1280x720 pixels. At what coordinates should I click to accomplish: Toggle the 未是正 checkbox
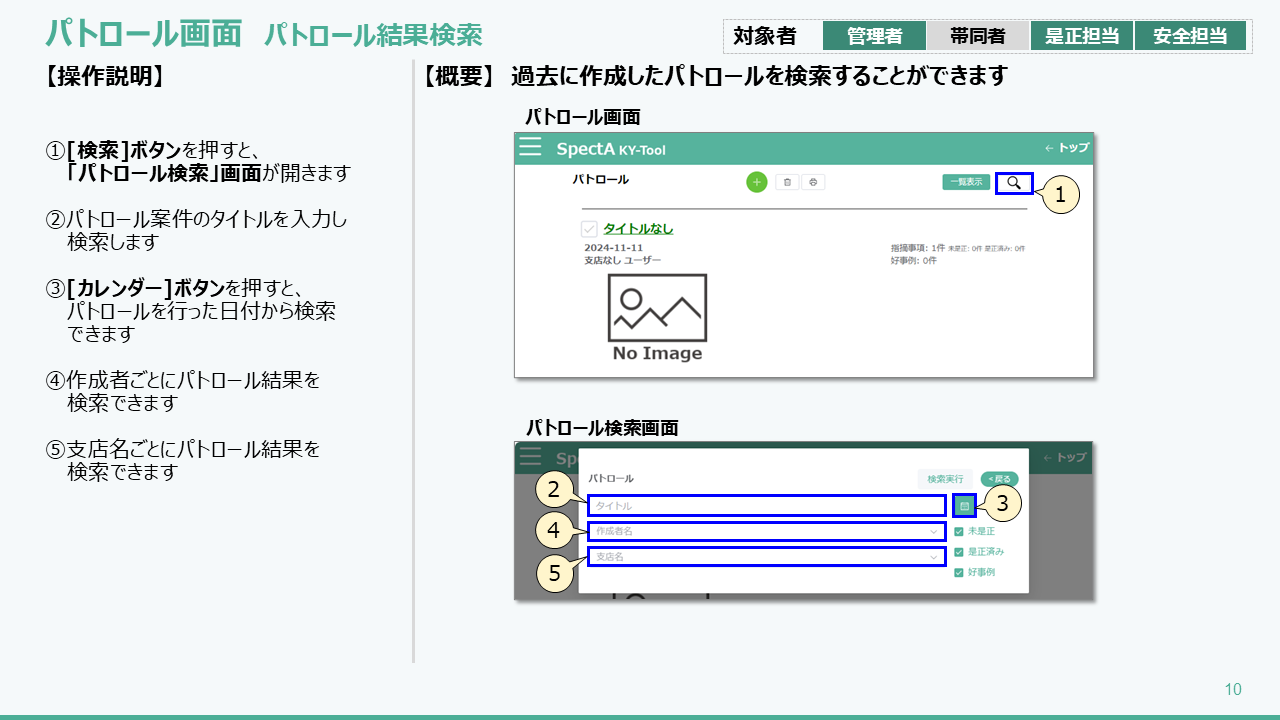point(959,532)
